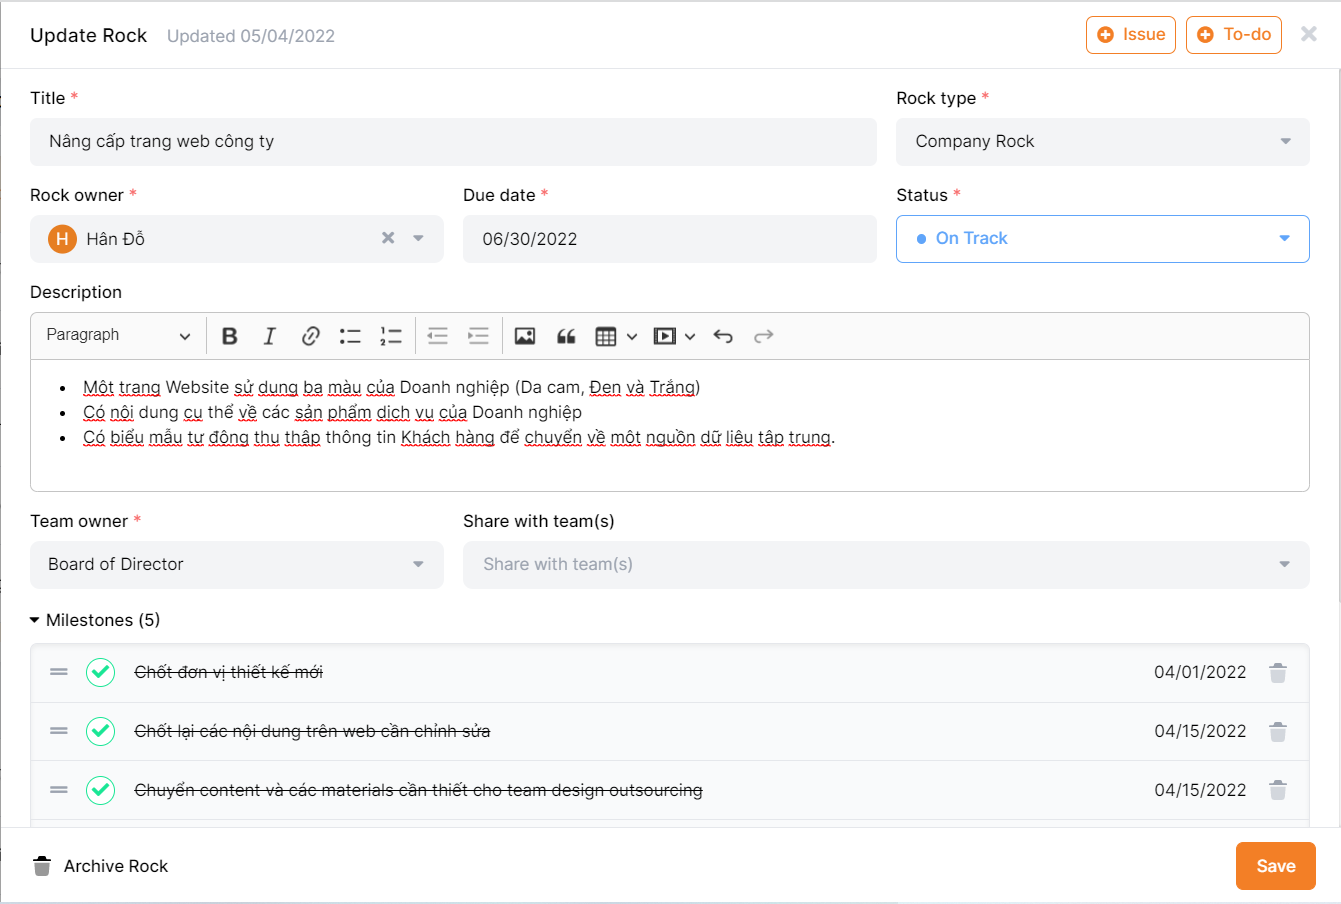The height and width of the screenshot is (904, 1341).
Task: Click second bullet 'Có nội dung cụ thể'
Action: [333, 412]
